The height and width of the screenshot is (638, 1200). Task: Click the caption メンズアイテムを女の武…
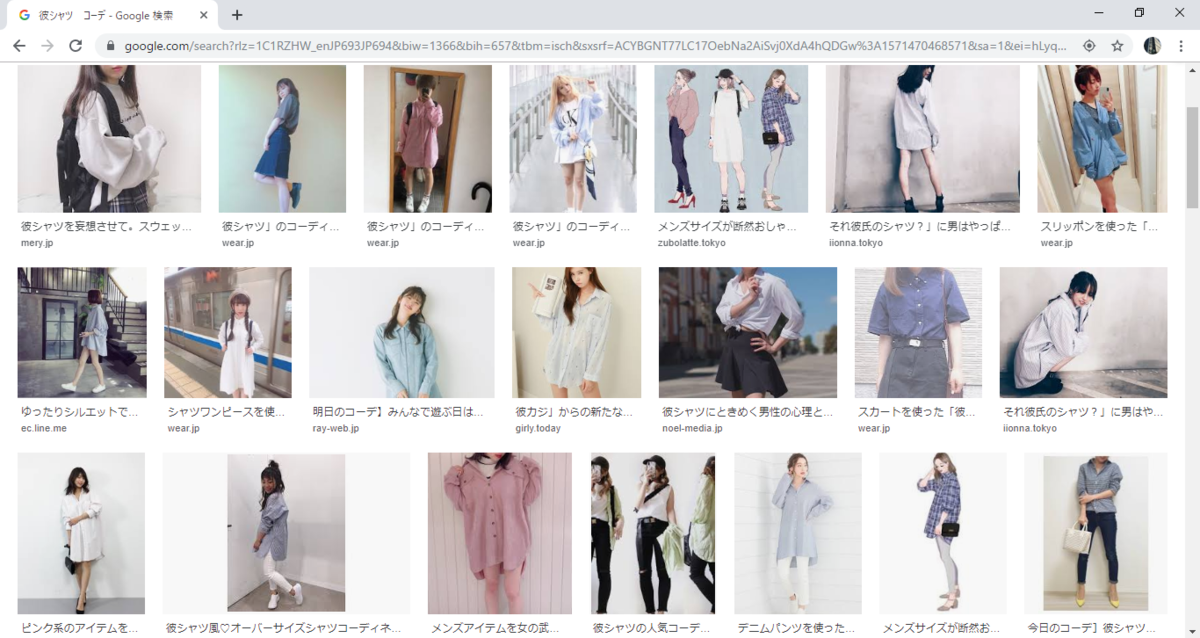click(496, 629)
